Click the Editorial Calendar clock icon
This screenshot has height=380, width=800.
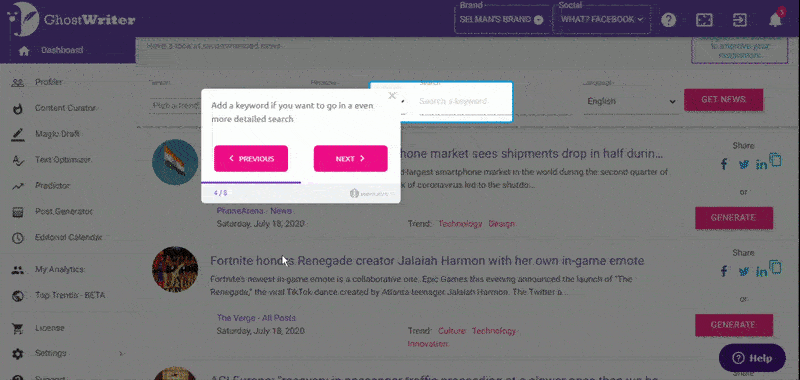pyautogui.click(x=18, y=238)
